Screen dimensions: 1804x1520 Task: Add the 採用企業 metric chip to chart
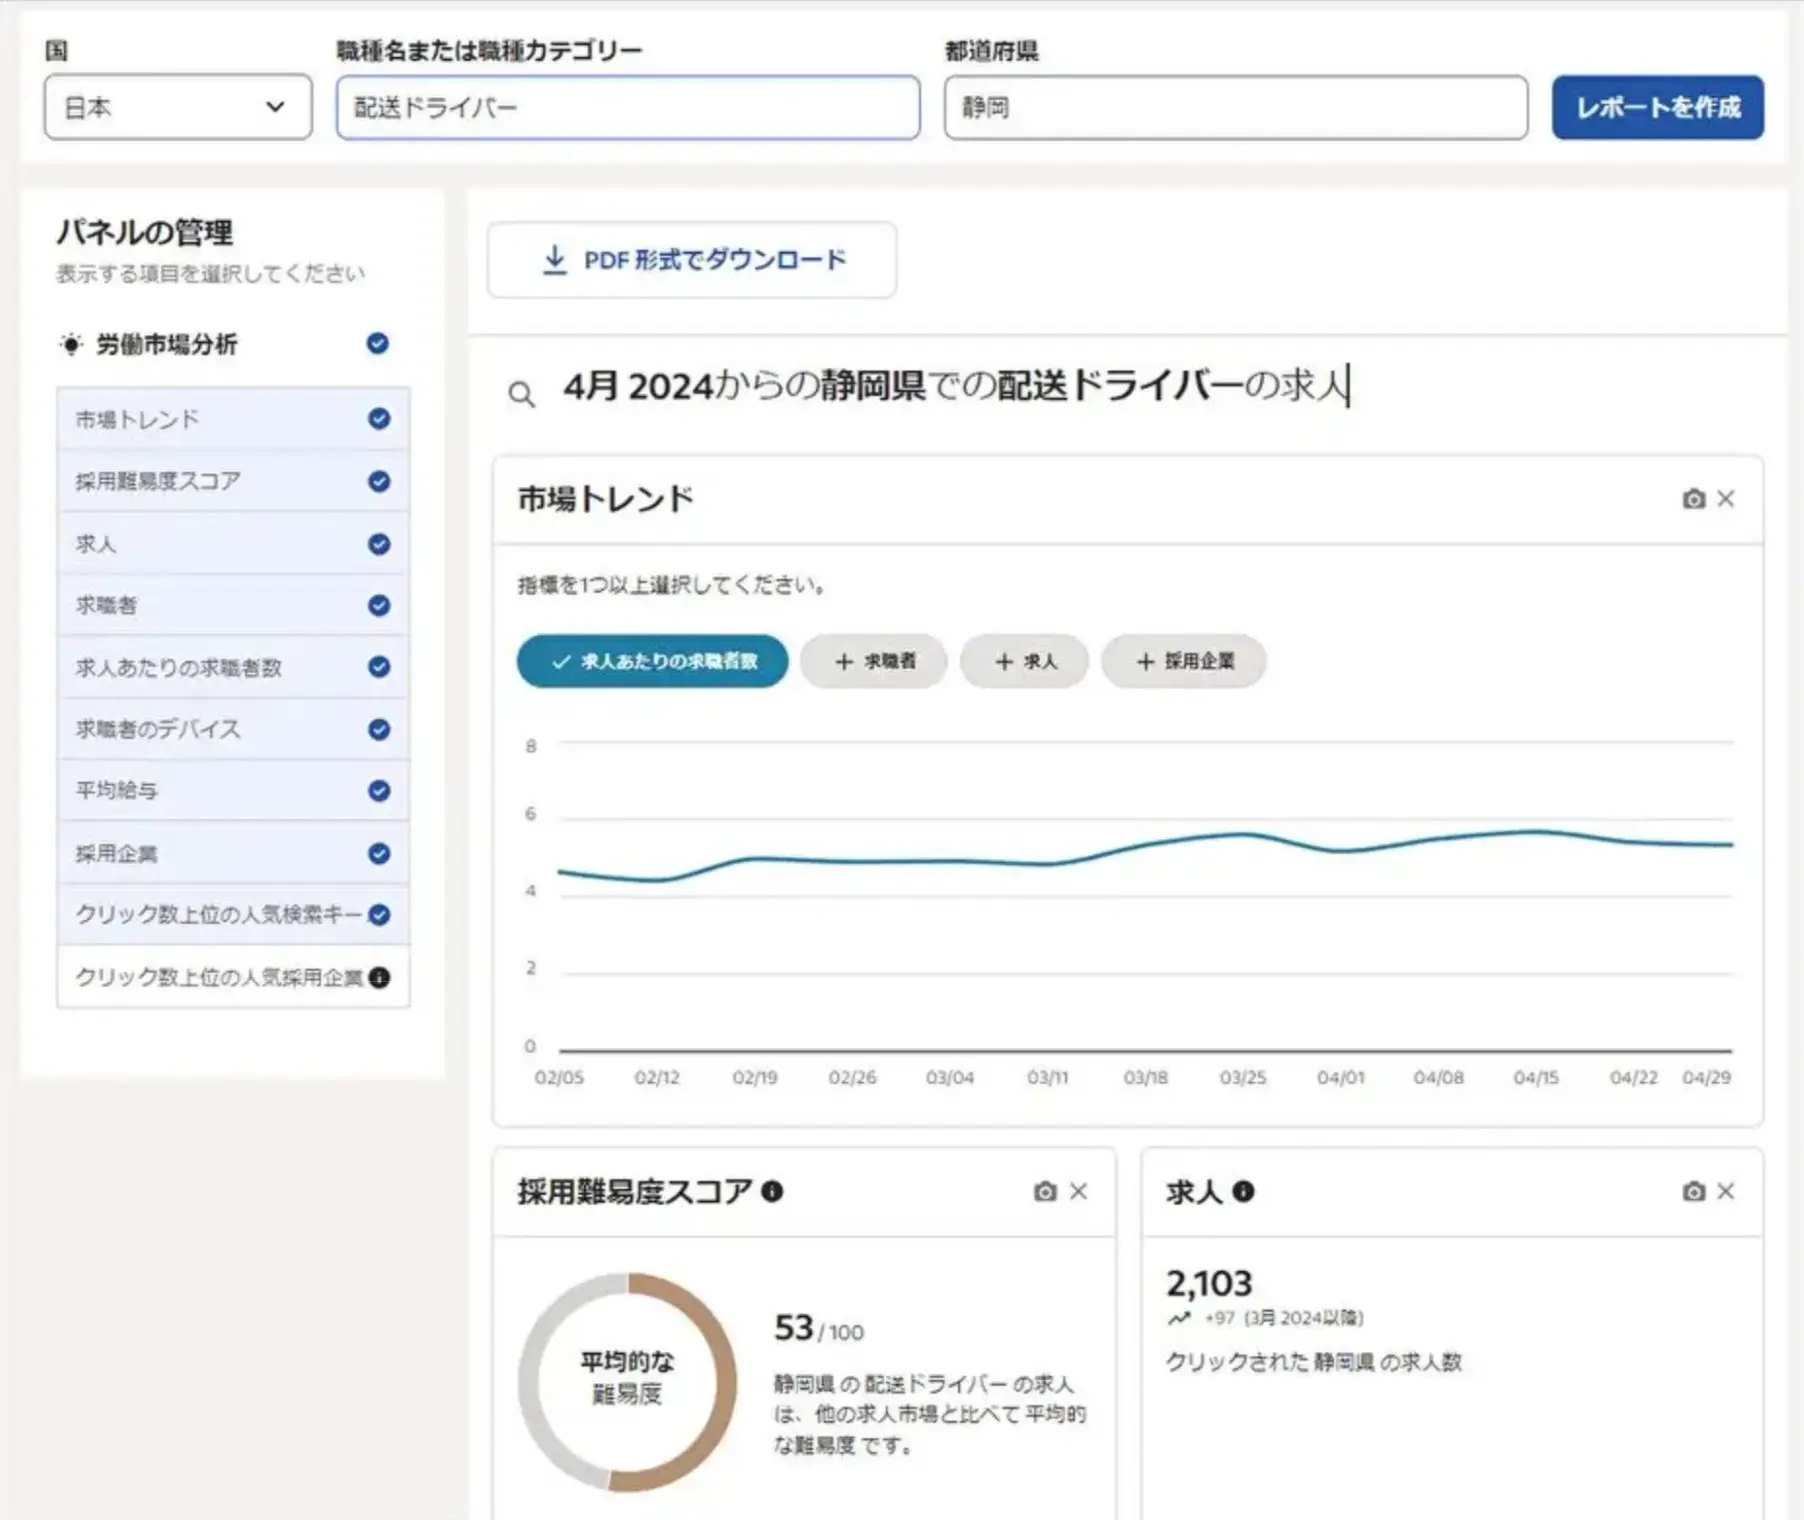point(1184,661)
